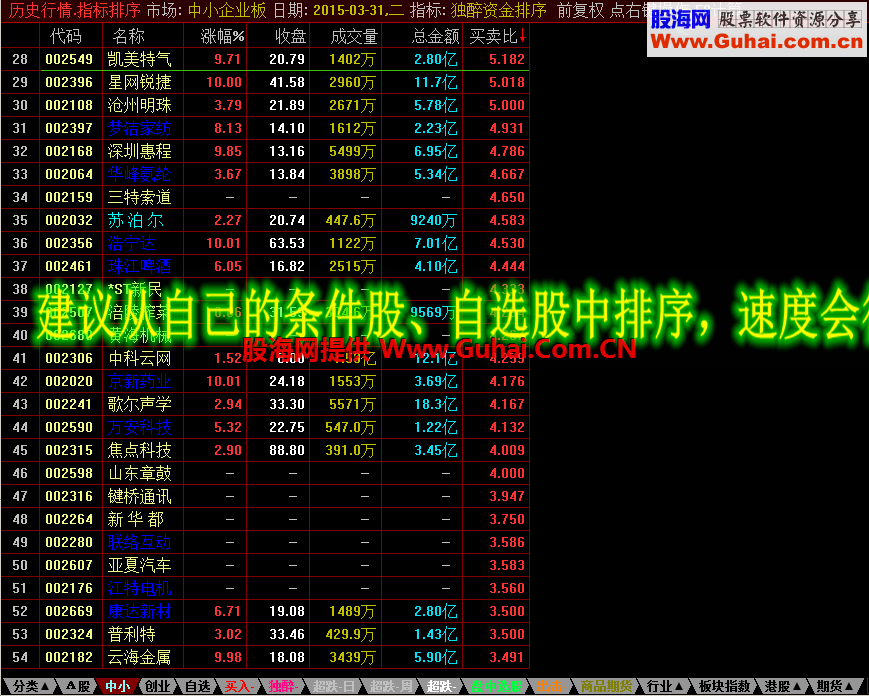
Task: Click rank number 54 row header
Action: 20,657
